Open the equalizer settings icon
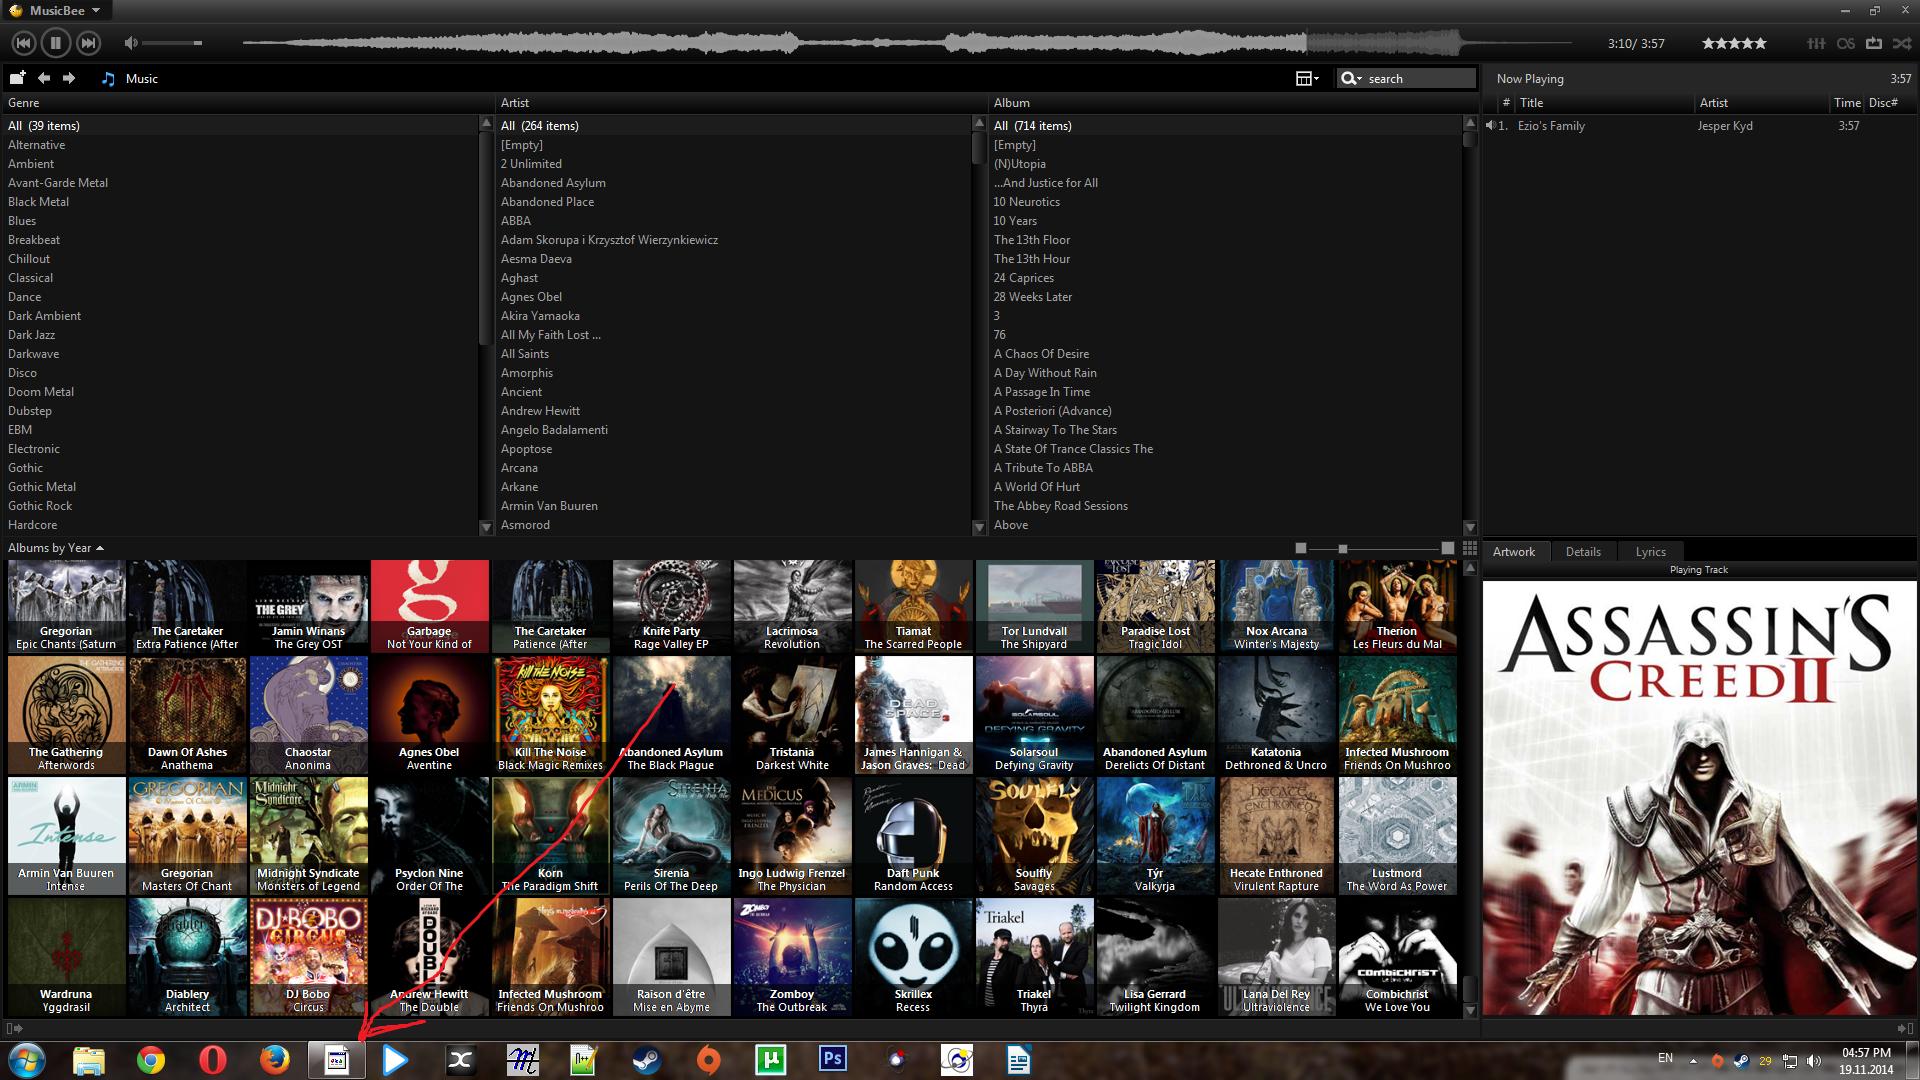Image resolution: width=1920 pixels, height=1080 pixels. 1816,43
